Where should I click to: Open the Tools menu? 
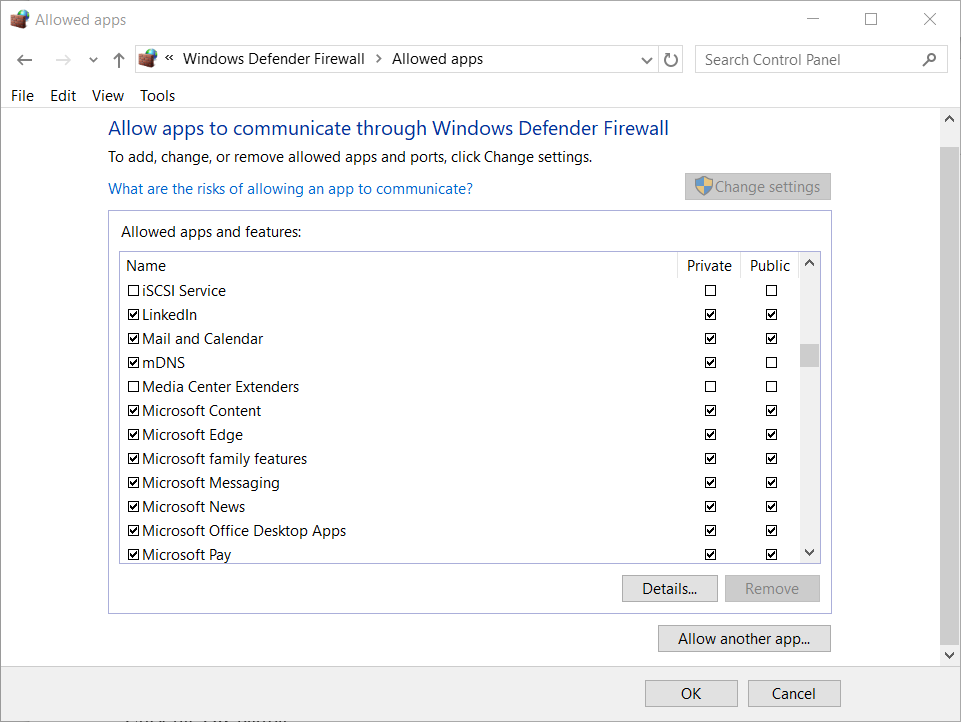point(158,96)
